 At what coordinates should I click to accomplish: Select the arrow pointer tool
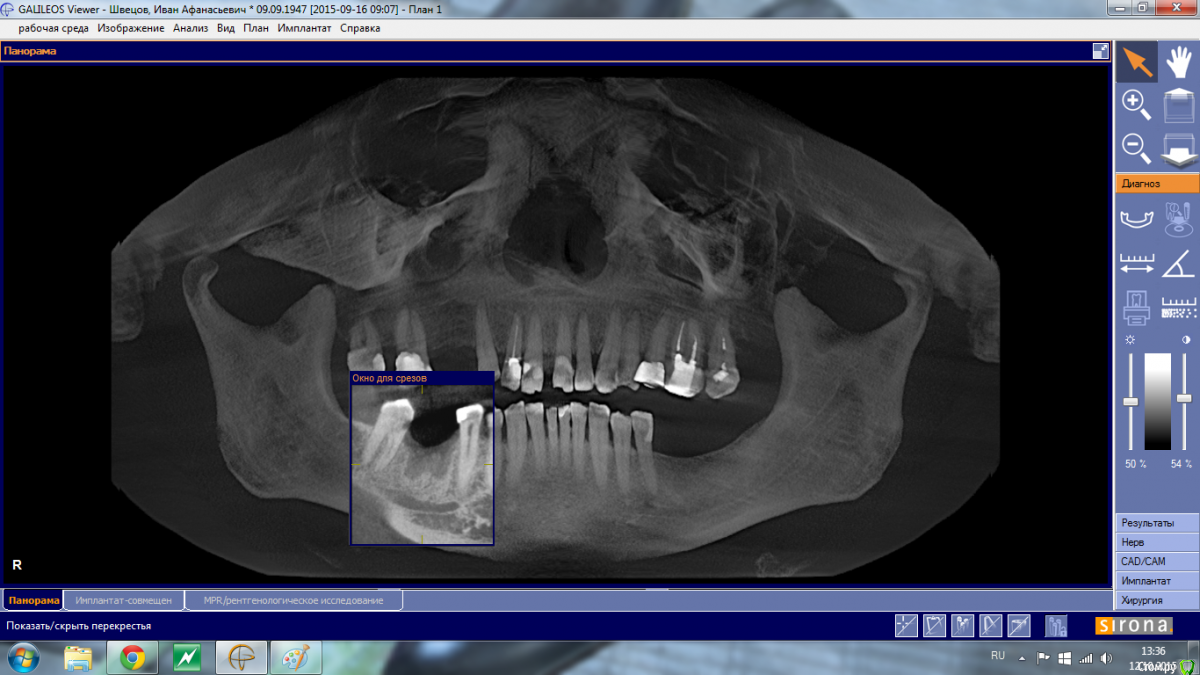tap(1137, 62)
